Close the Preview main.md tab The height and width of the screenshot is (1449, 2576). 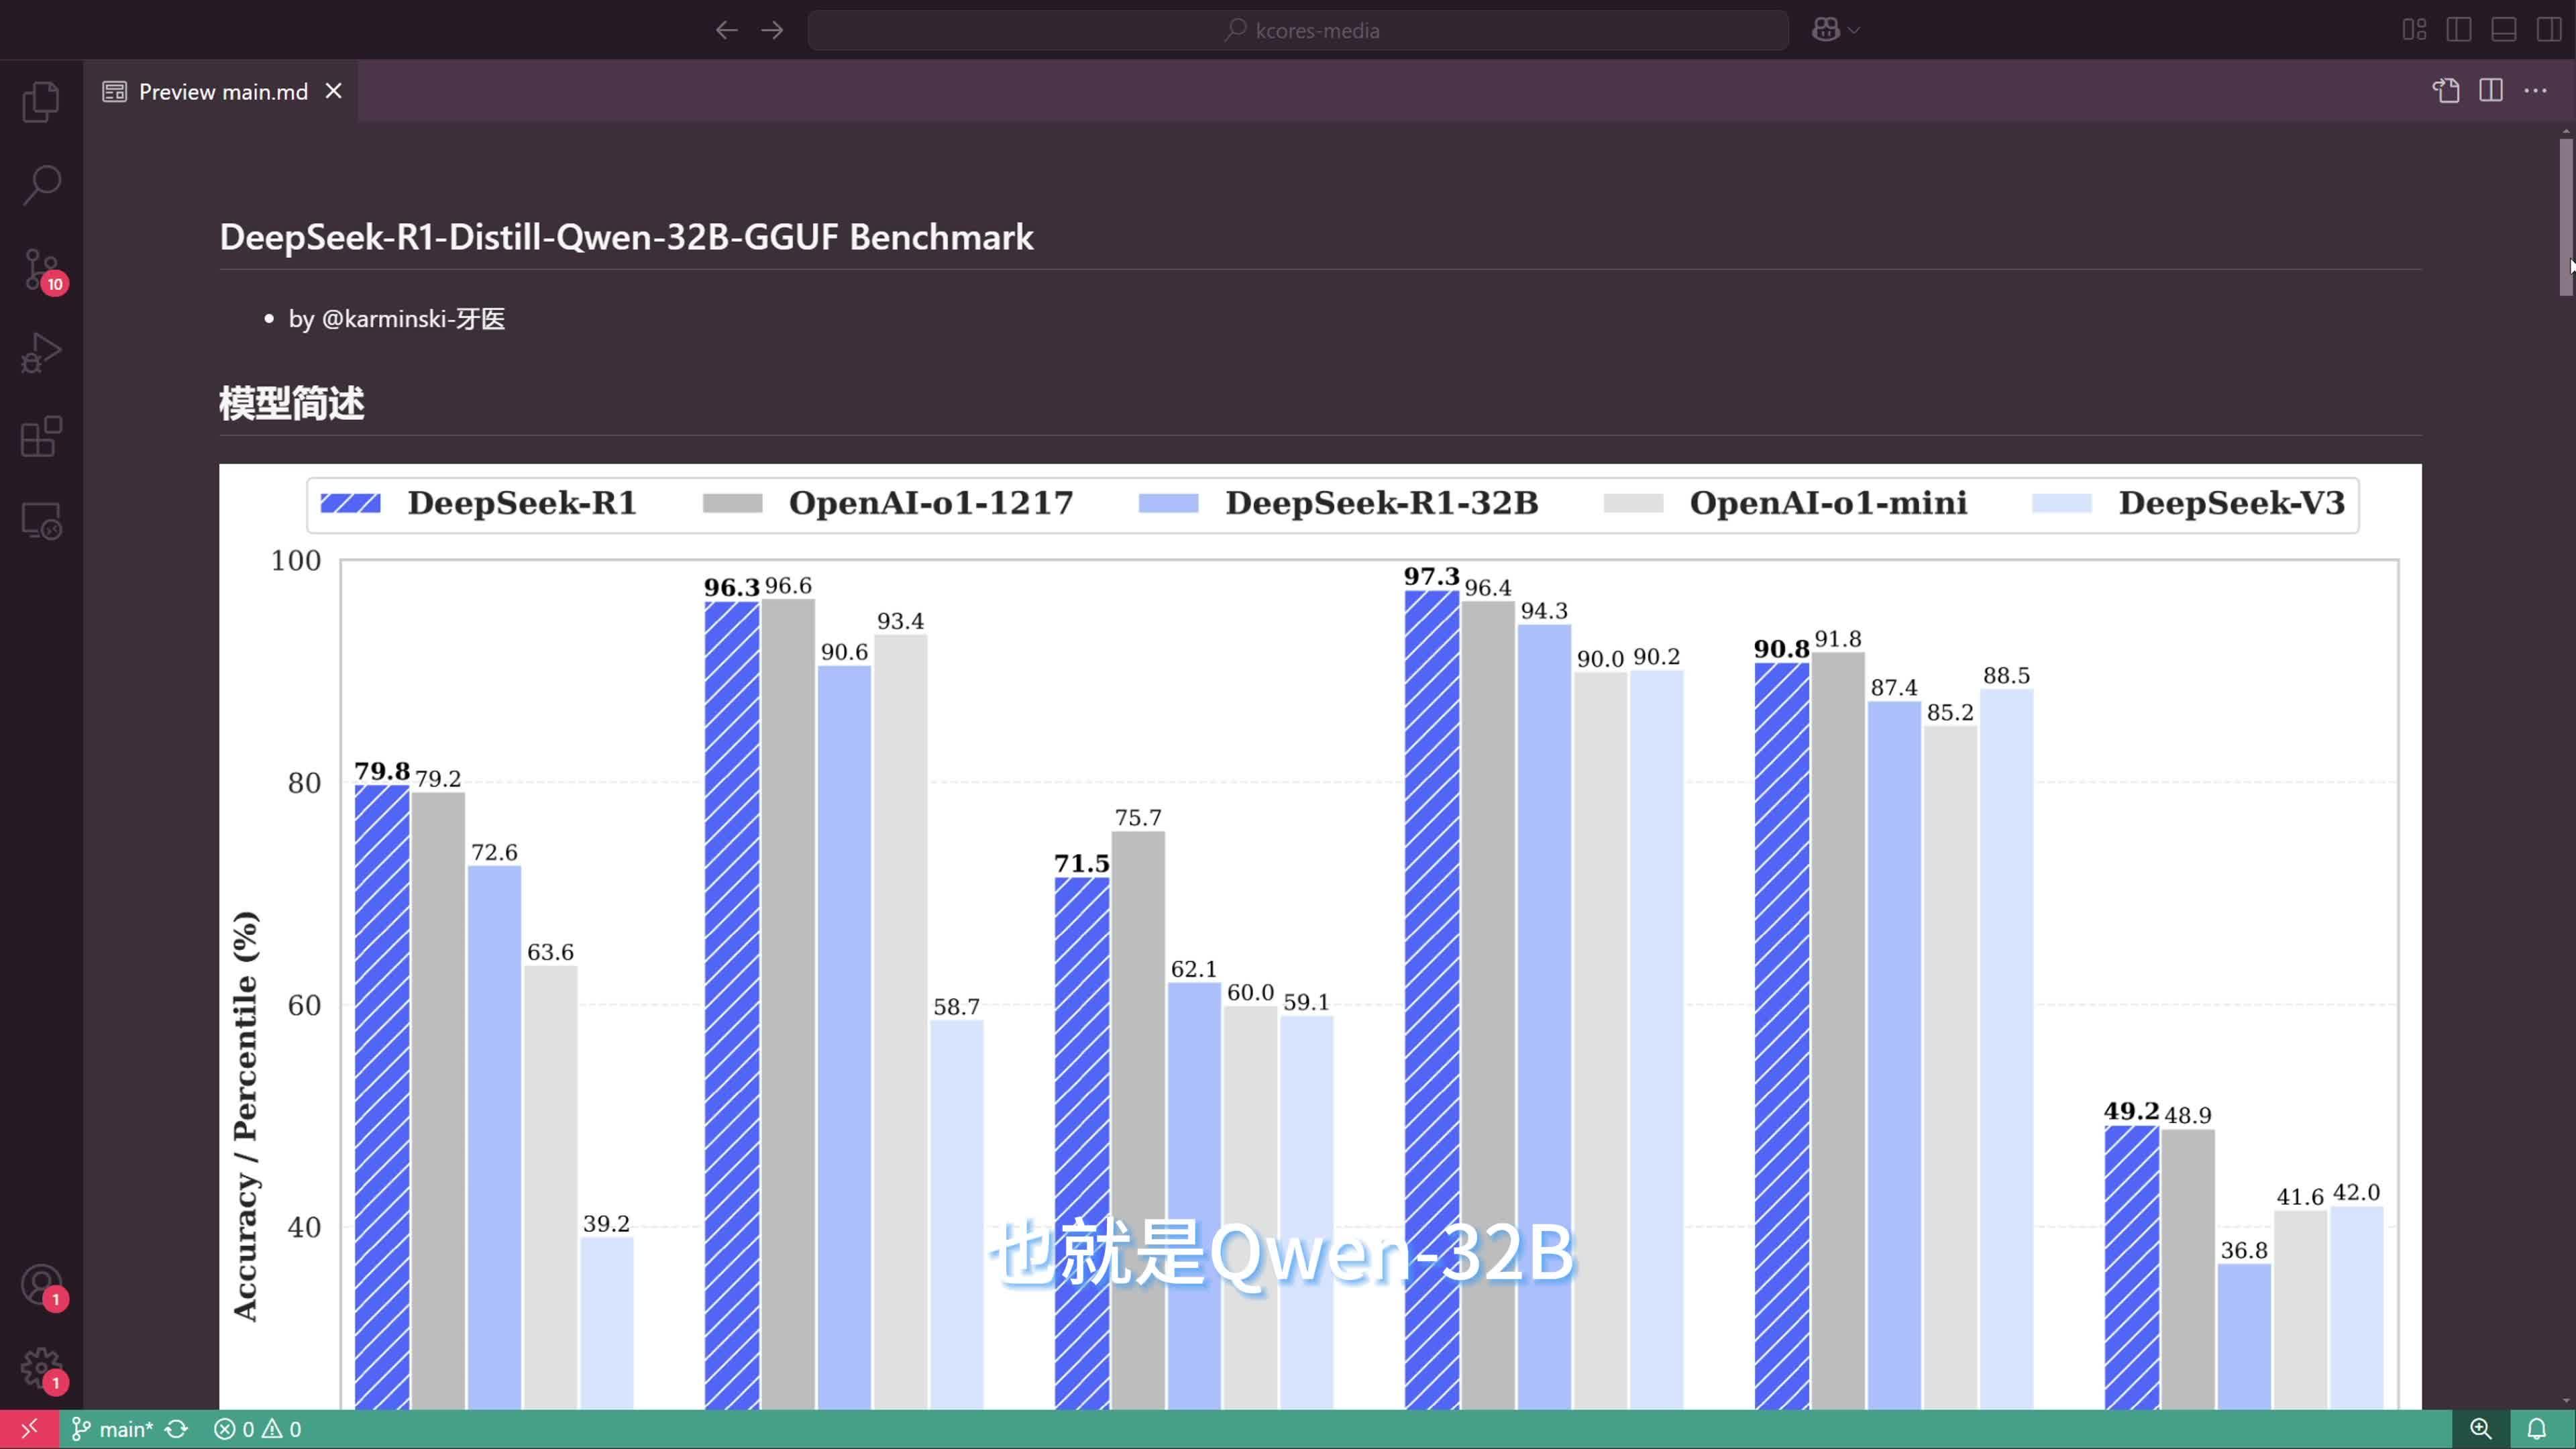334,91
